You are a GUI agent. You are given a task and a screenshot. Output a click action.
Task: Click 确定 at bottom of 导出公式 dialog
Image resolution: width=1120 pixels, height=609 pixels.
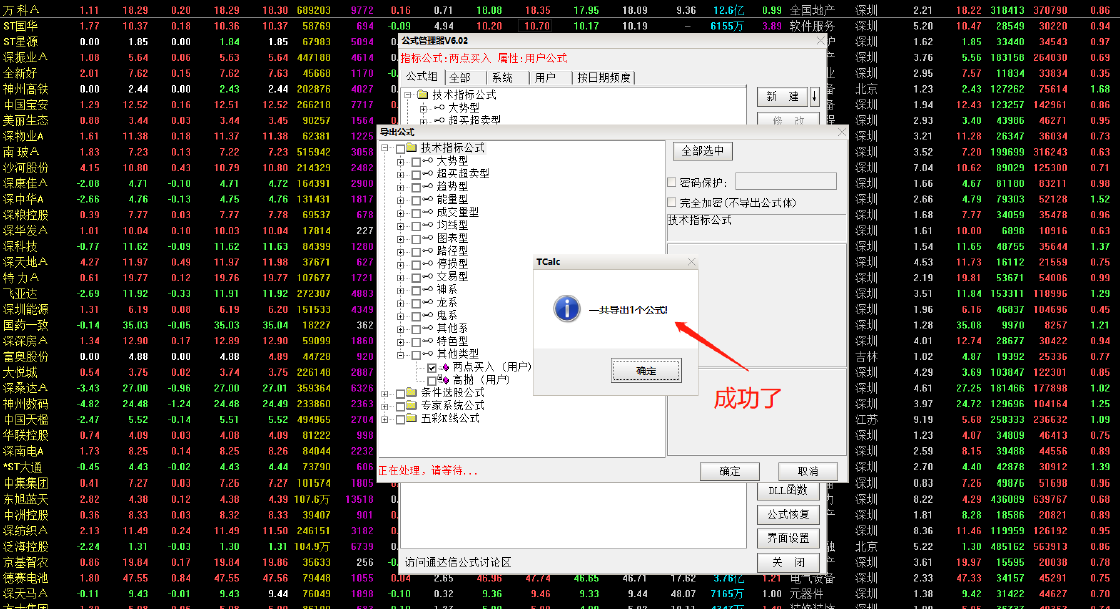[729, 471]
